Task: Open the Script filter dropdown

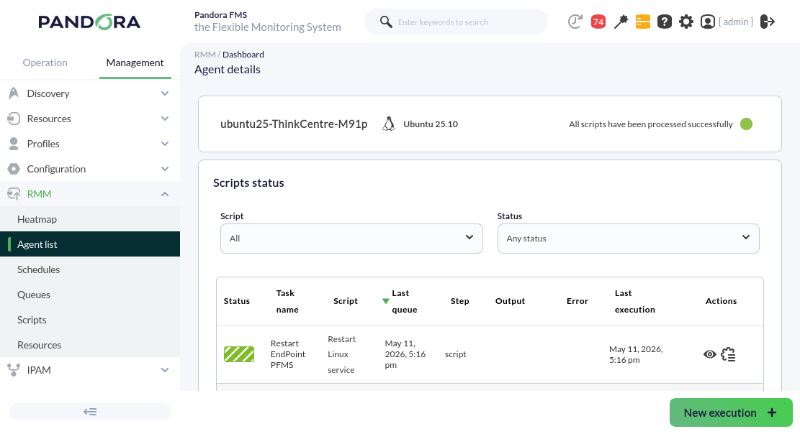Action: pos(352,238)
